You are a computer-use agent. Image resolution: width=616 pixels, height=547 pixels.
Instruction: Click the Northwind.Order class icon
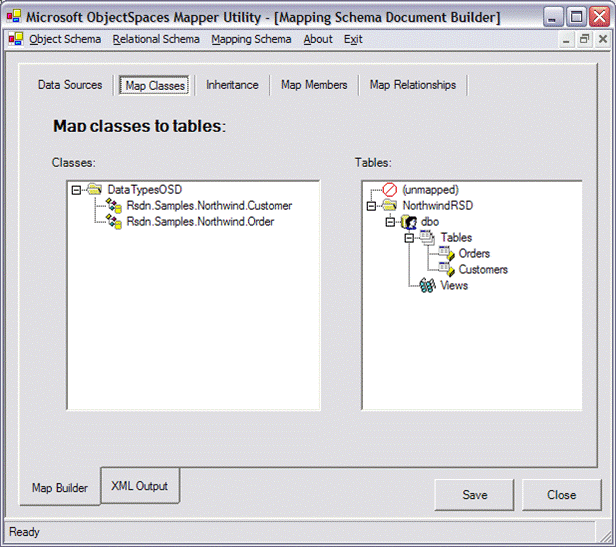click(x=114, y=221)
